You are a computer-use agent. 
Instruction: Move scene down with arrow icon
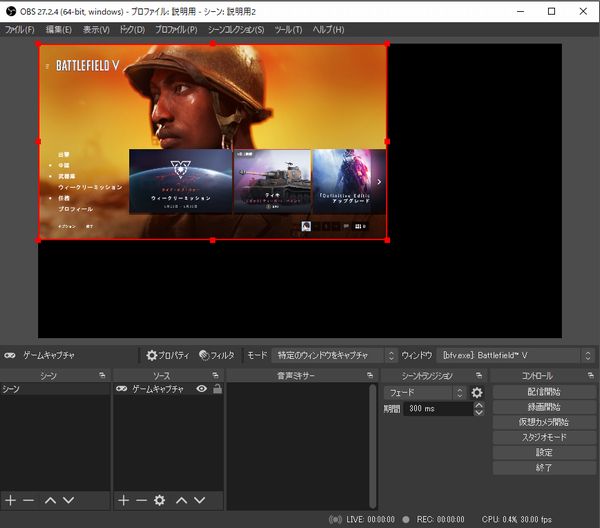[x=68, y=500]
